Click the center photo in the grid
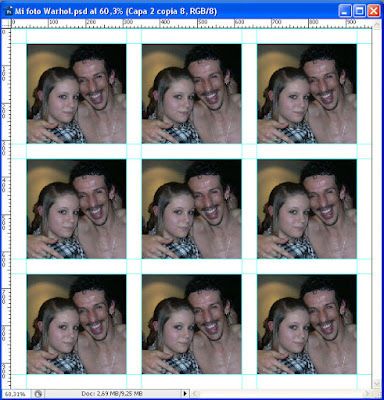Viewport: 384px width, 400px height. 192,209
